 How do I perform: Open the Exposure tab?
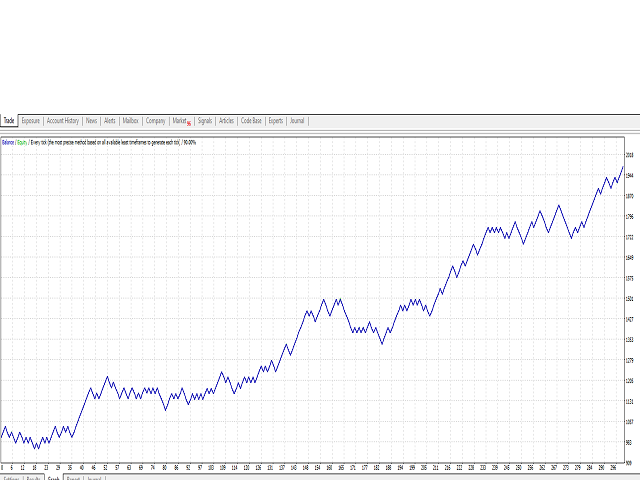click(31, 120)
